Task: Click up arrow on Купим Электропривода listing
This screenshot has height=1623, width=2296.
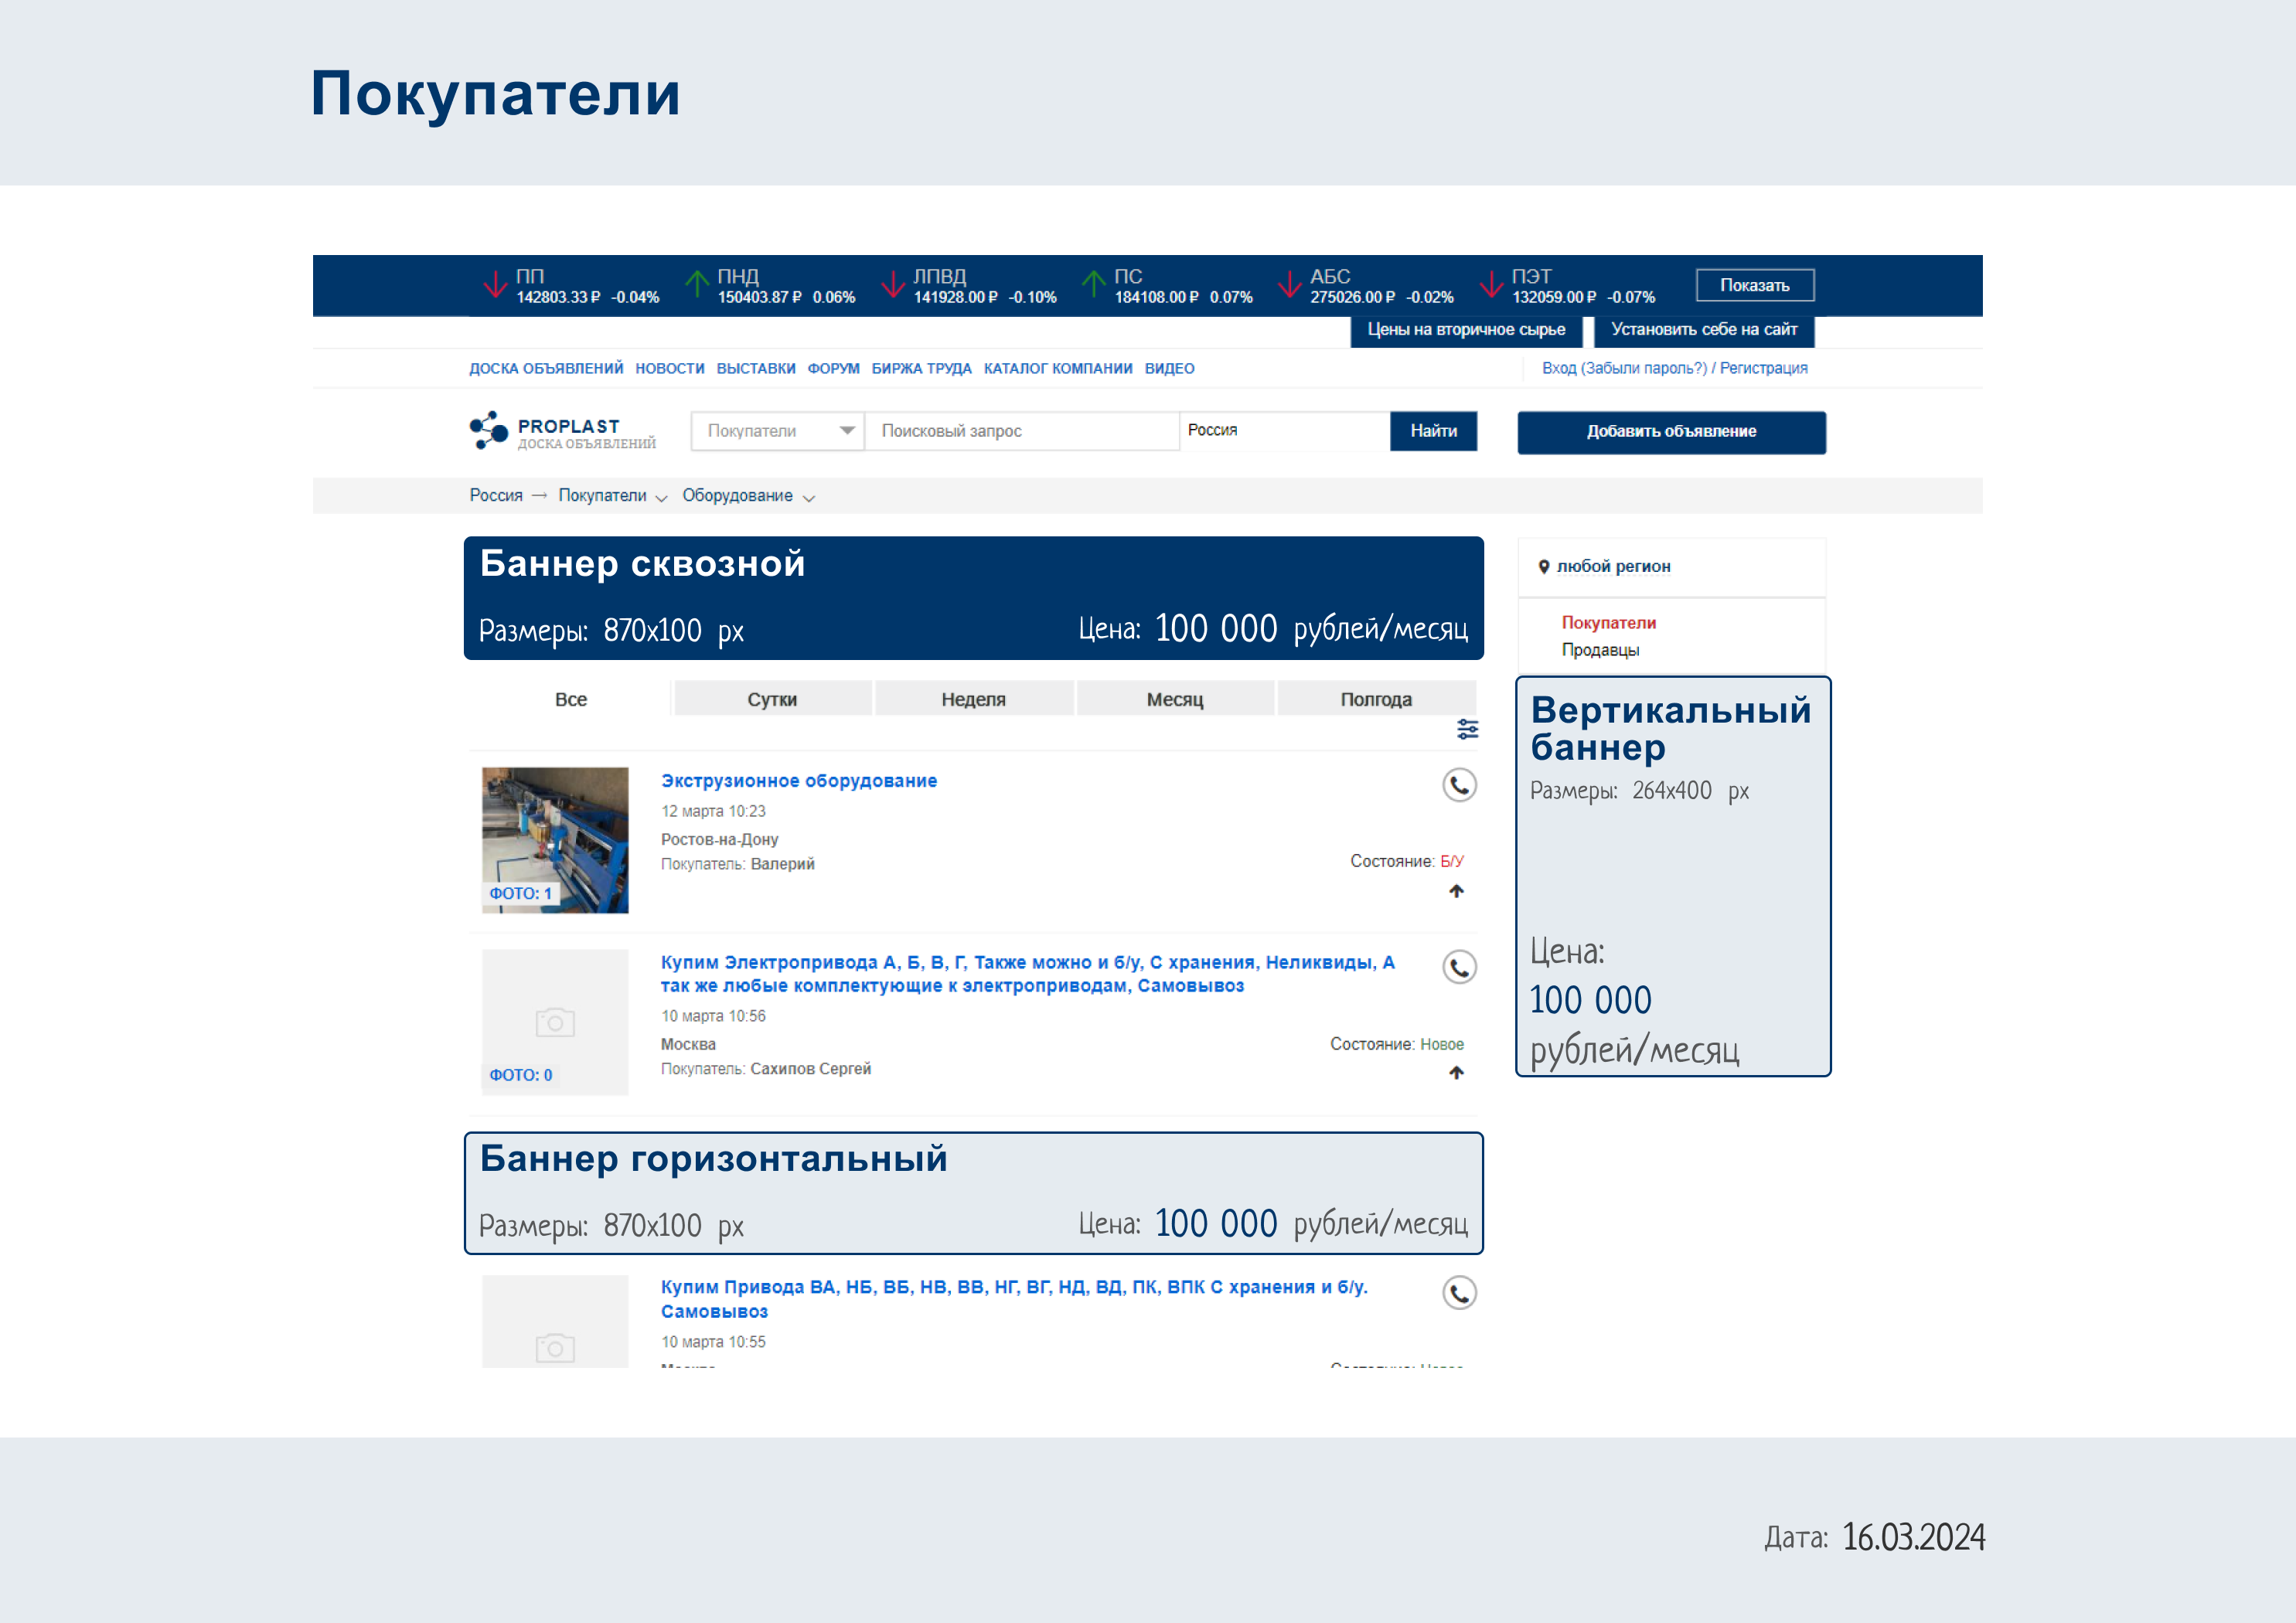Action: [x=1456, y=1073]
